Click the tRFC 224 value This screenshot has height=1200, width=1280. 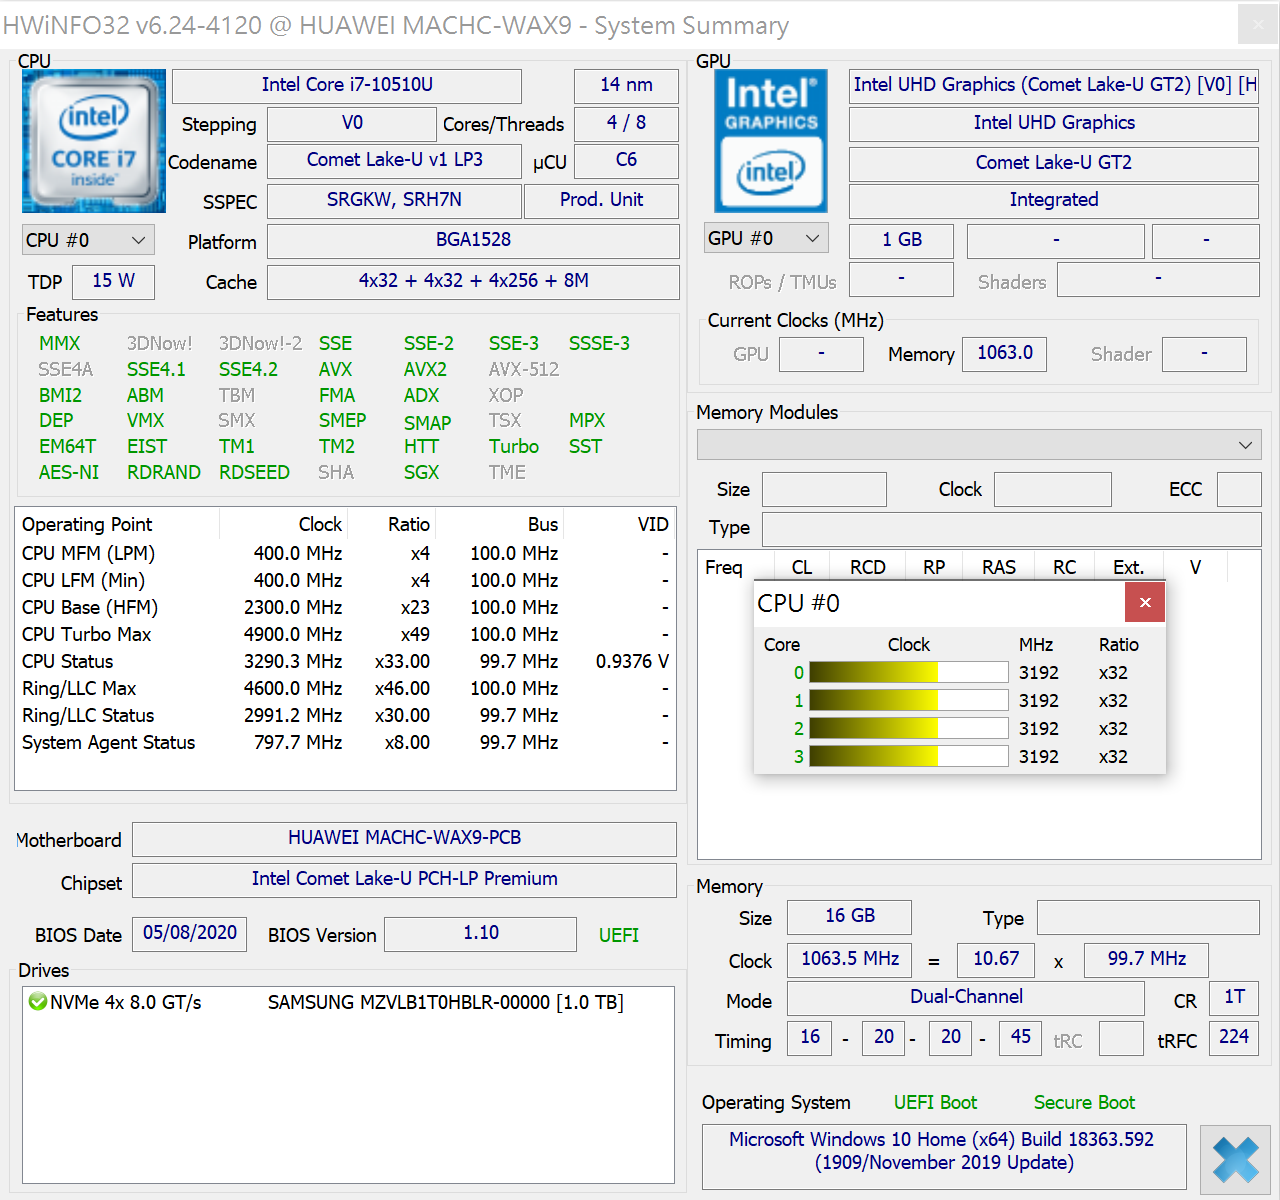pyautogui.click(x=1234, y=1038)
